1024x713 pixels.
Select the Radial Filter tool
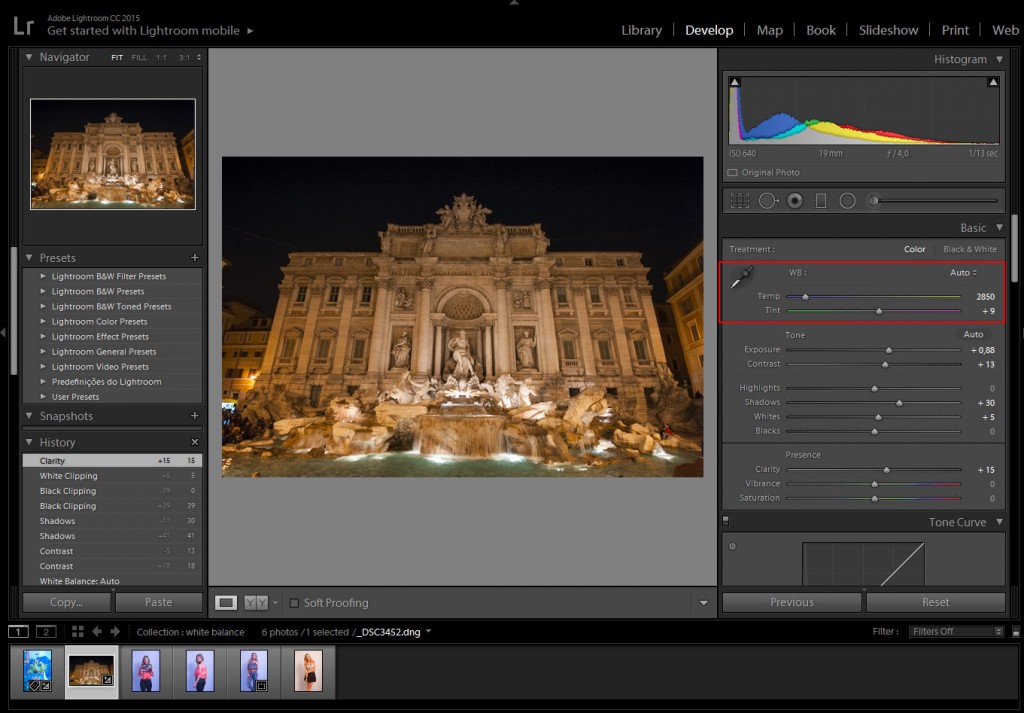847,200
